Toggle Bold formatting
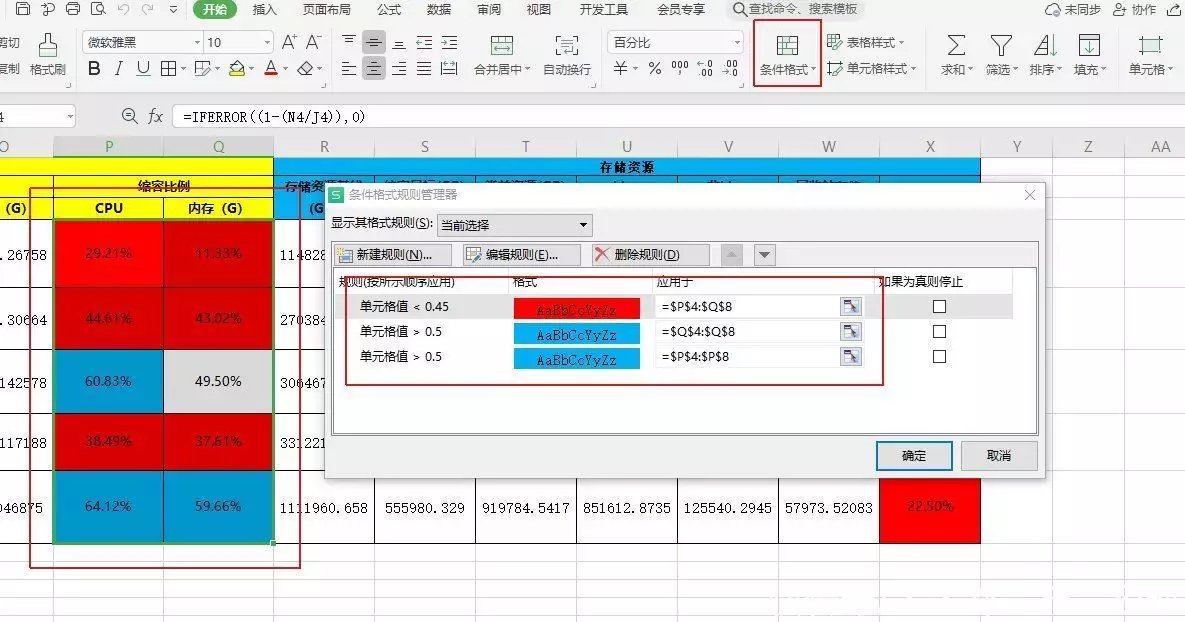 (x=94, y=69)
